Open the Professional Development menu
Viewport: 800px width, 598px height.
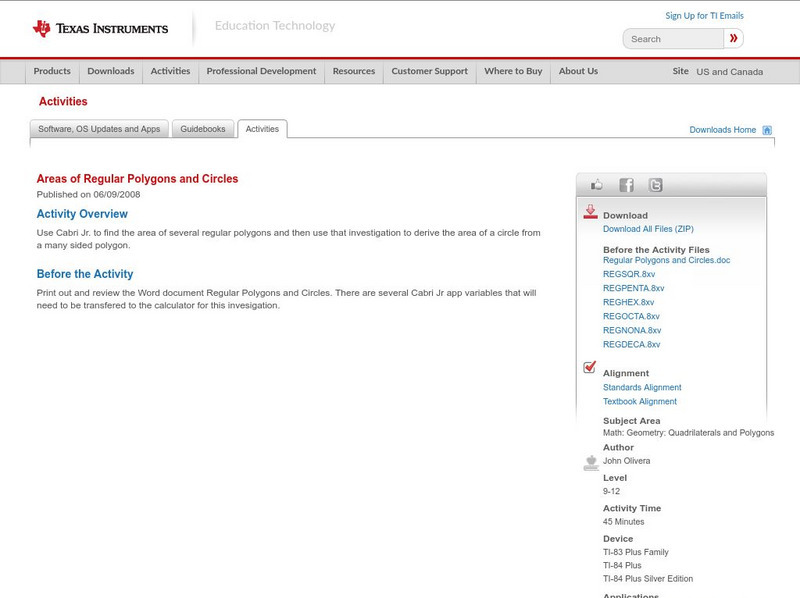[x=261, y=71]
